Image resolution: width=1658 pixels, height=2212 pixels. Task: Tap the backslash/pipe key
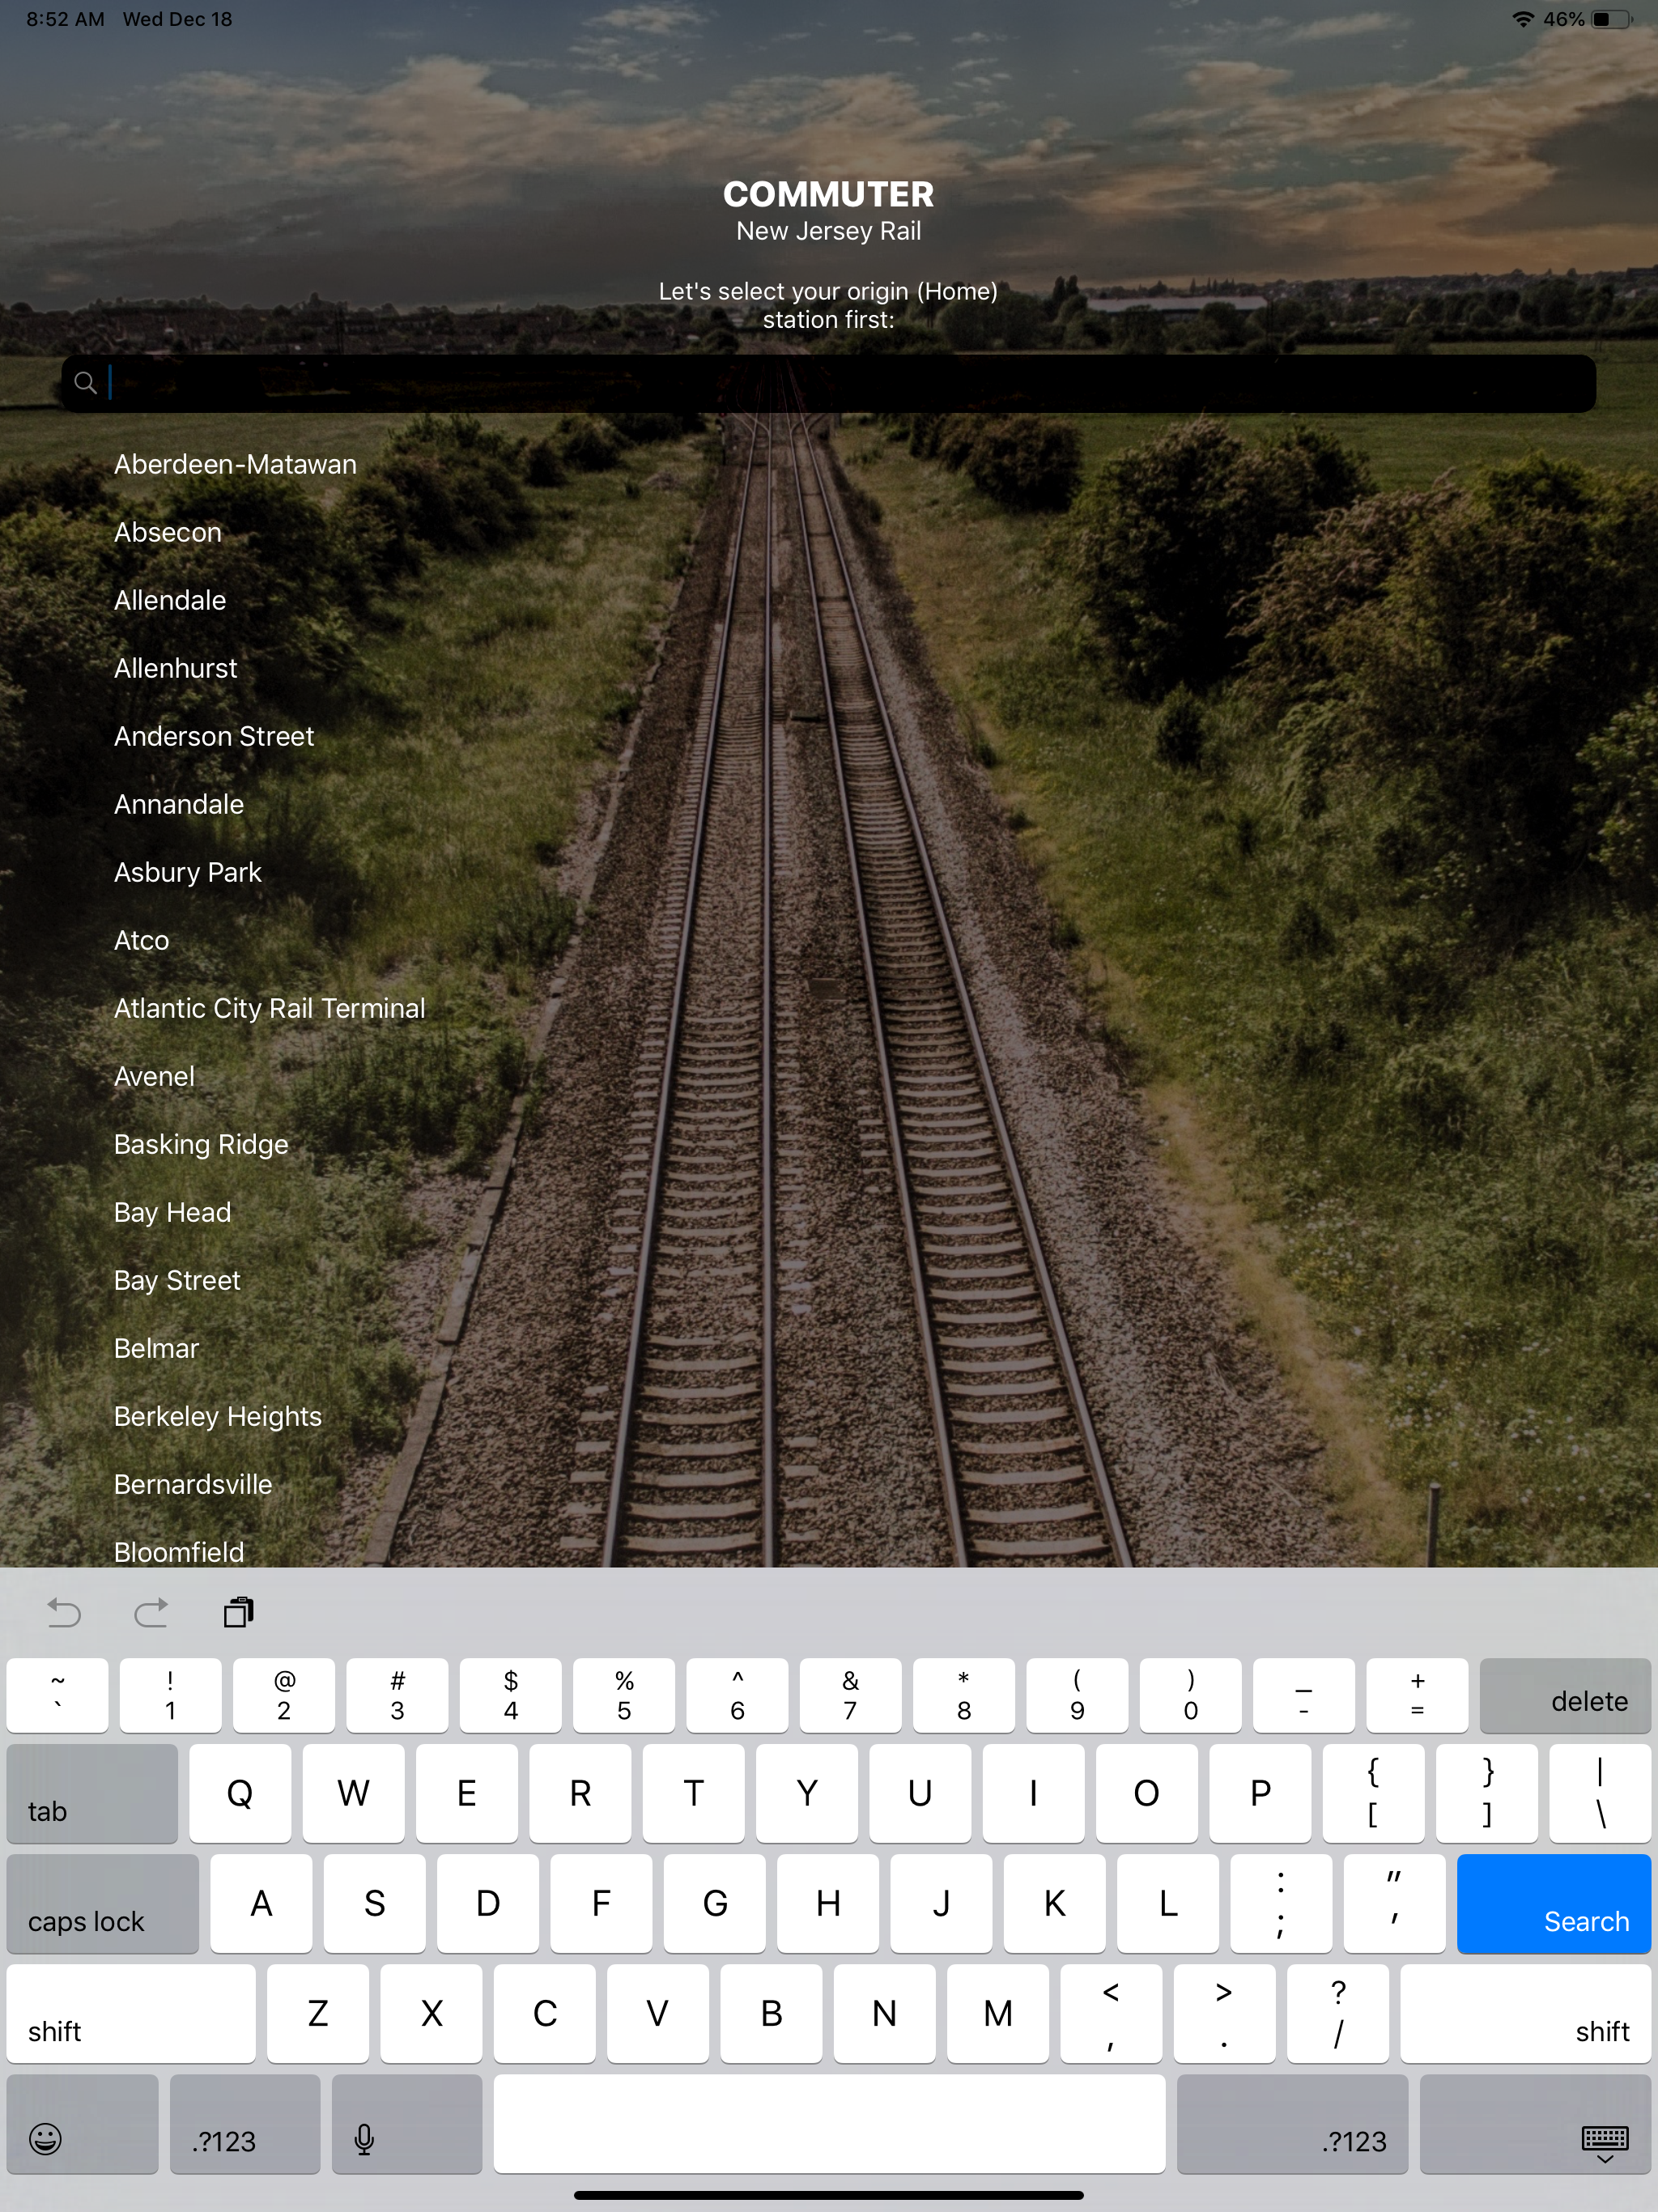click(x=1600, y=1794)
